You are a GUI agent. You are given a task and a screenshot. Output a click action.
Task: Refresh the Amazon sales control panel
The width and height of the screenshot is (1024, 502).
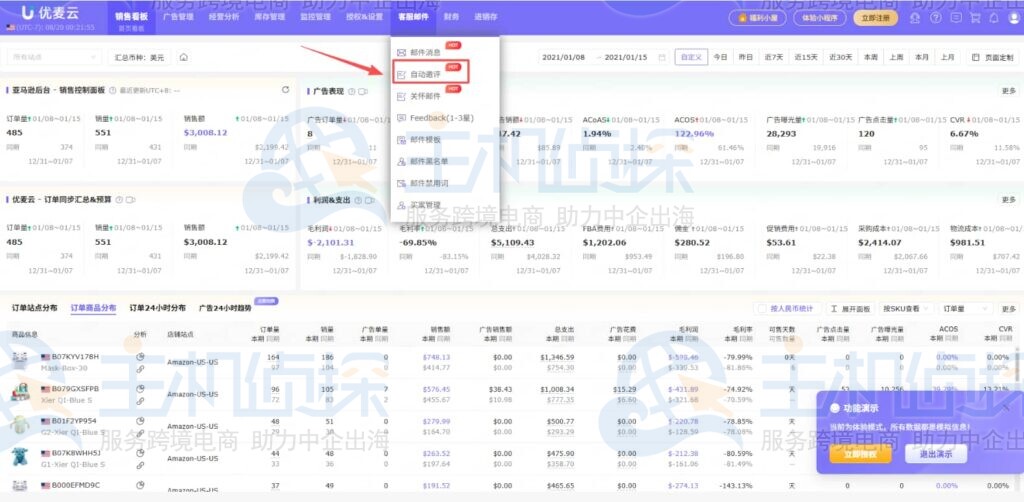point(285,90)
